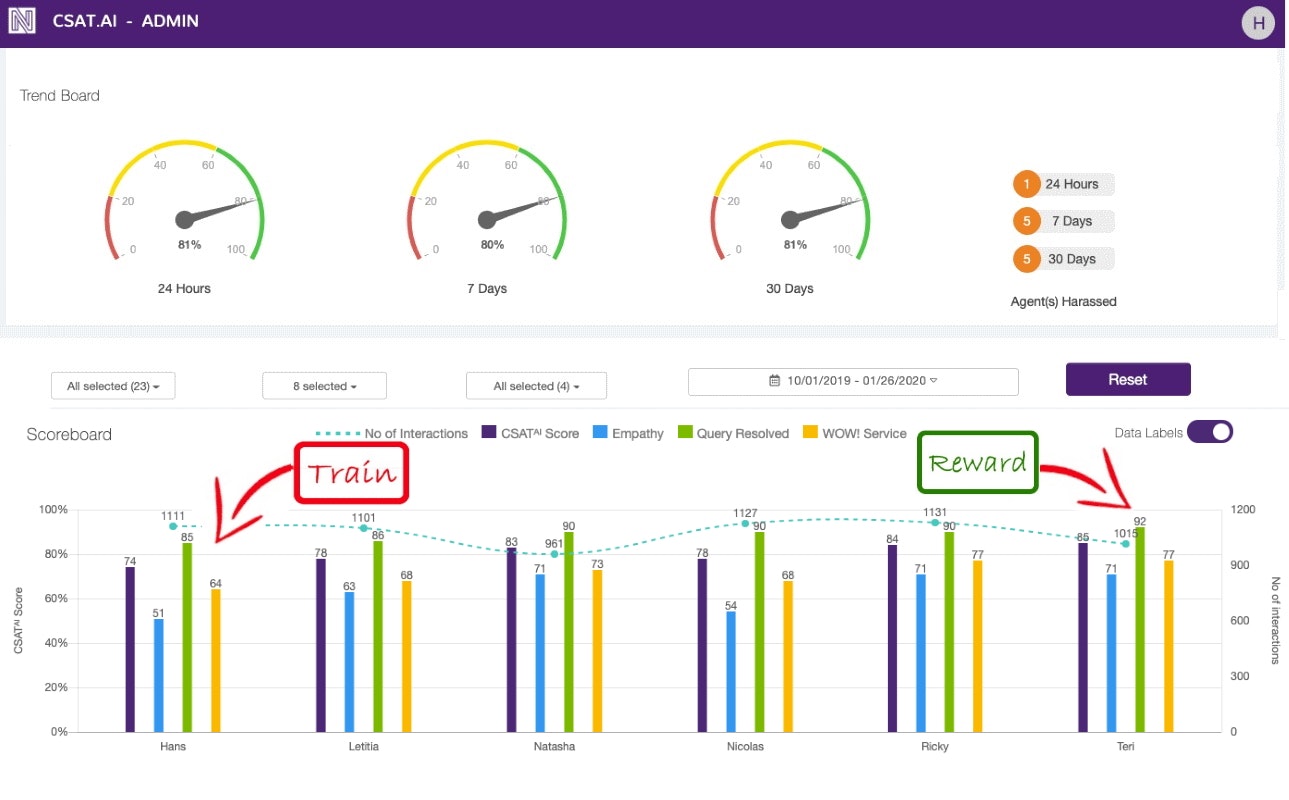
Task: Click the Letitia axis label
Action: pyautogui.click(x=364, y=747)
